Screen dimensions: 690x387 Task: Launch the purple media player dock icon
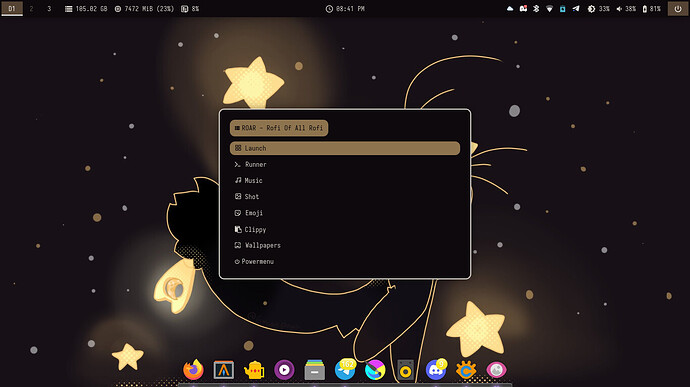point(284,370)
